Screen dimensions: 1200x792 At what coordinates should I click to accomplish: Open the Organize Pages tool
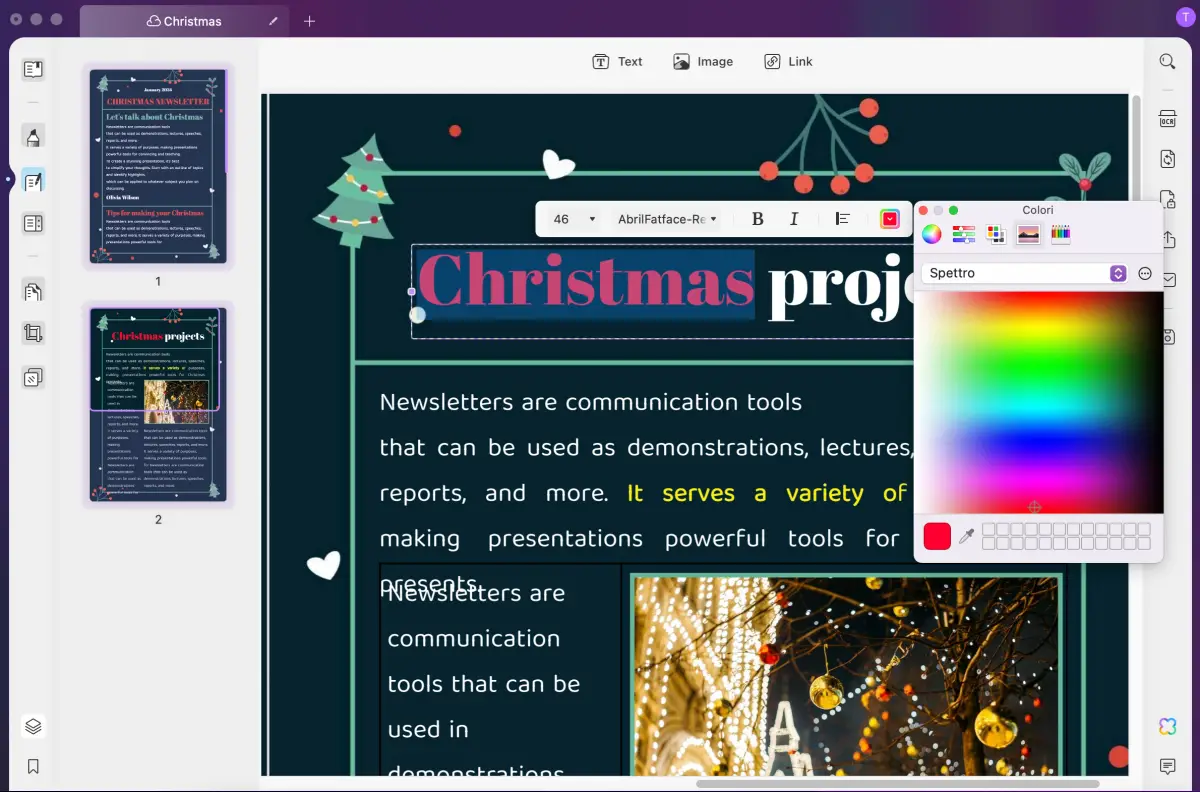[33, 292]
